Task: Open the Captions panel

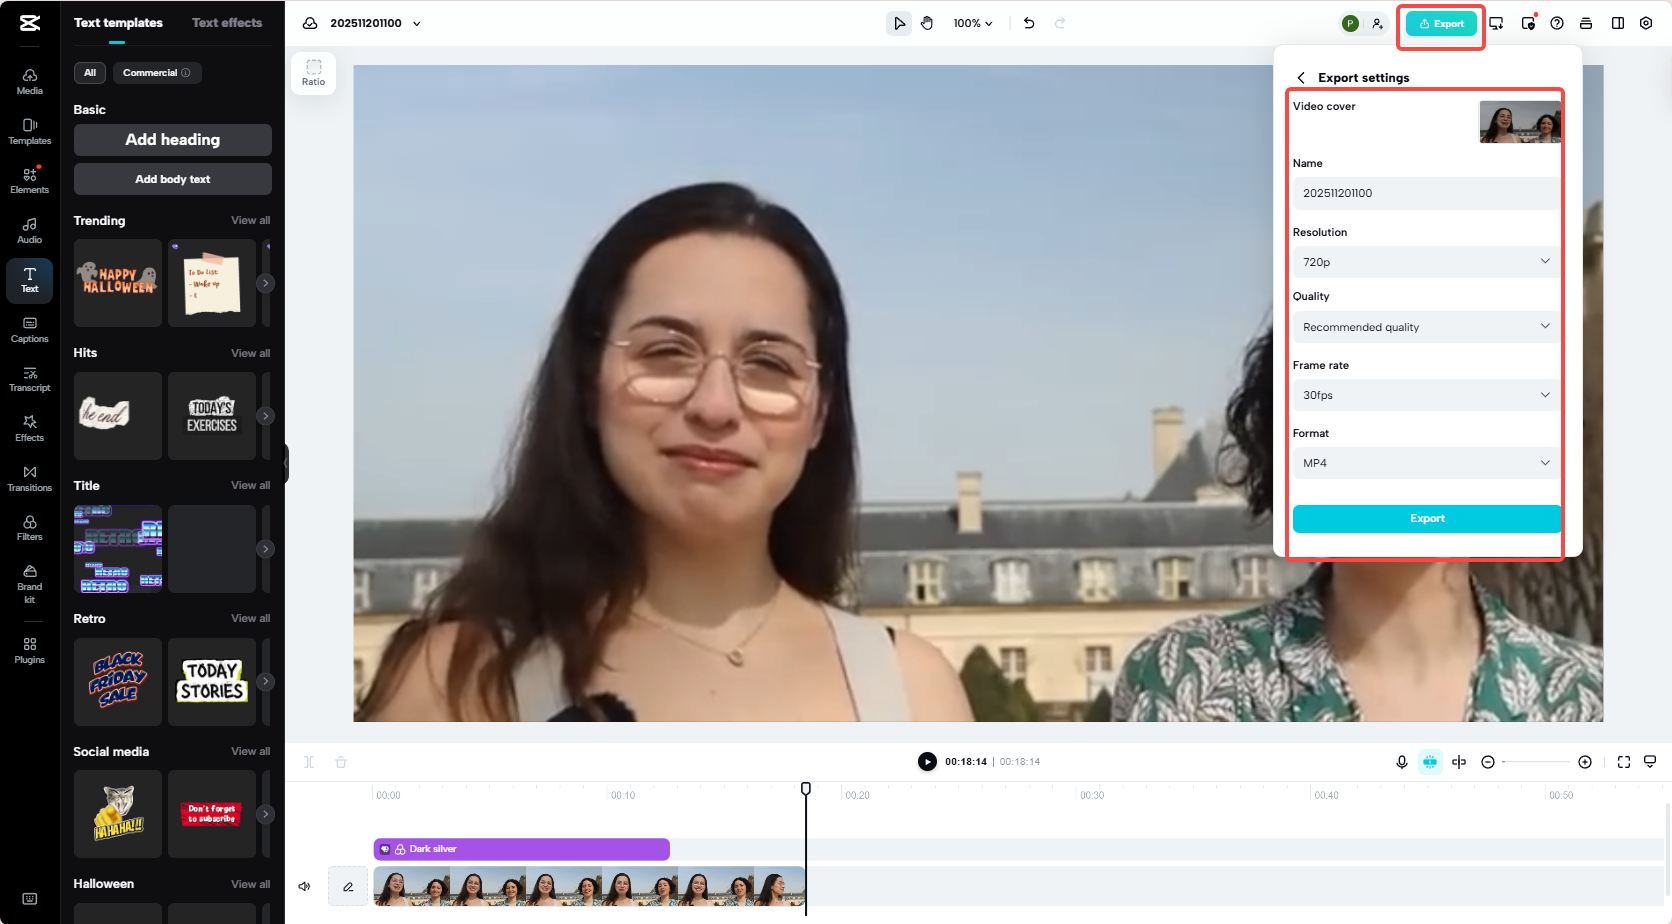Action: click(29, 328)
